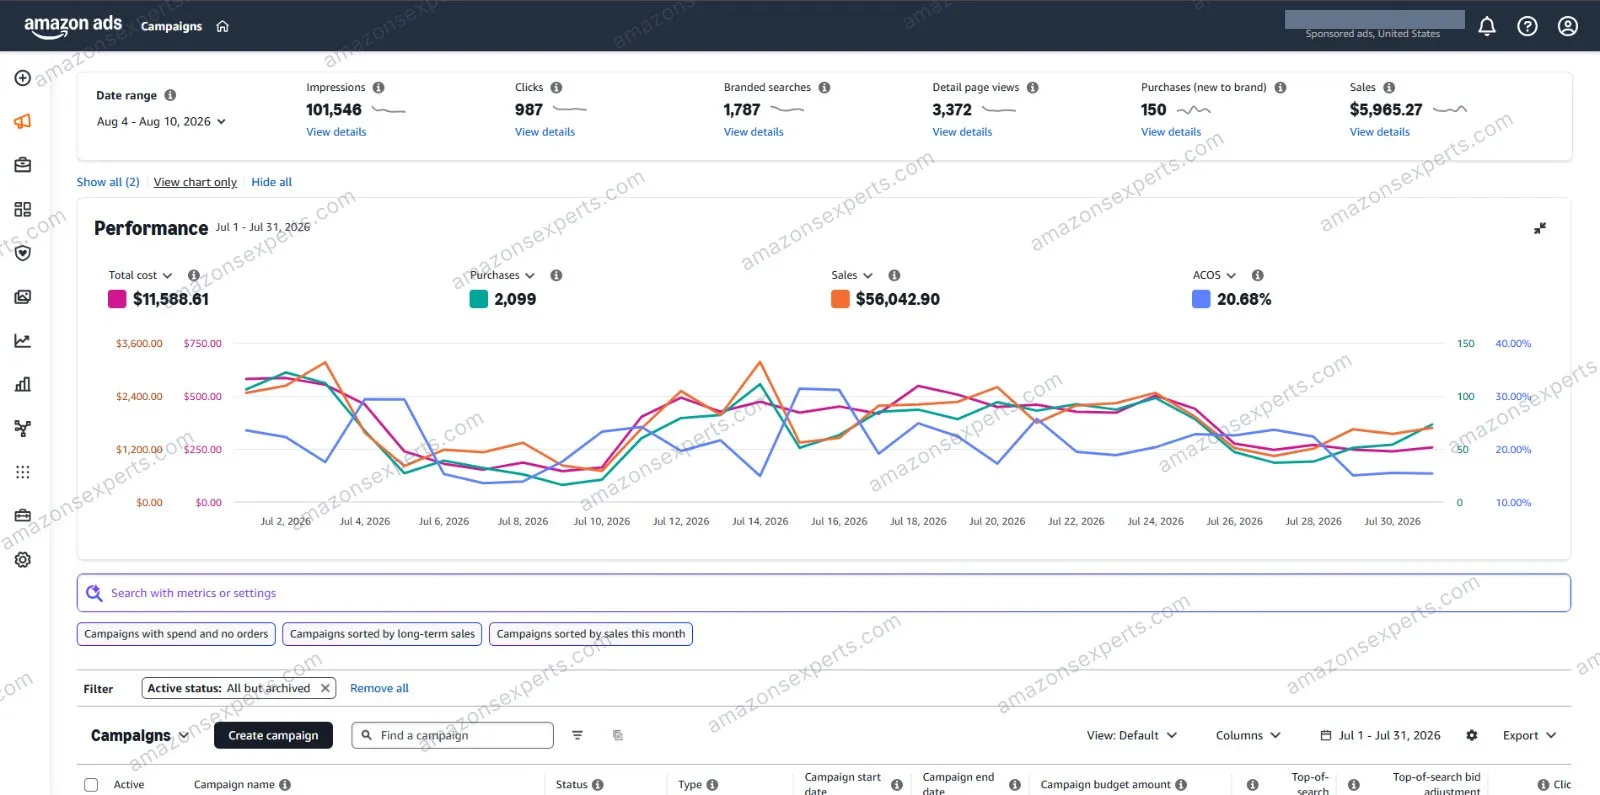Open the notifications bell
The height and width of the screenshot is (795, 1600).
[x=1487, y=26]
